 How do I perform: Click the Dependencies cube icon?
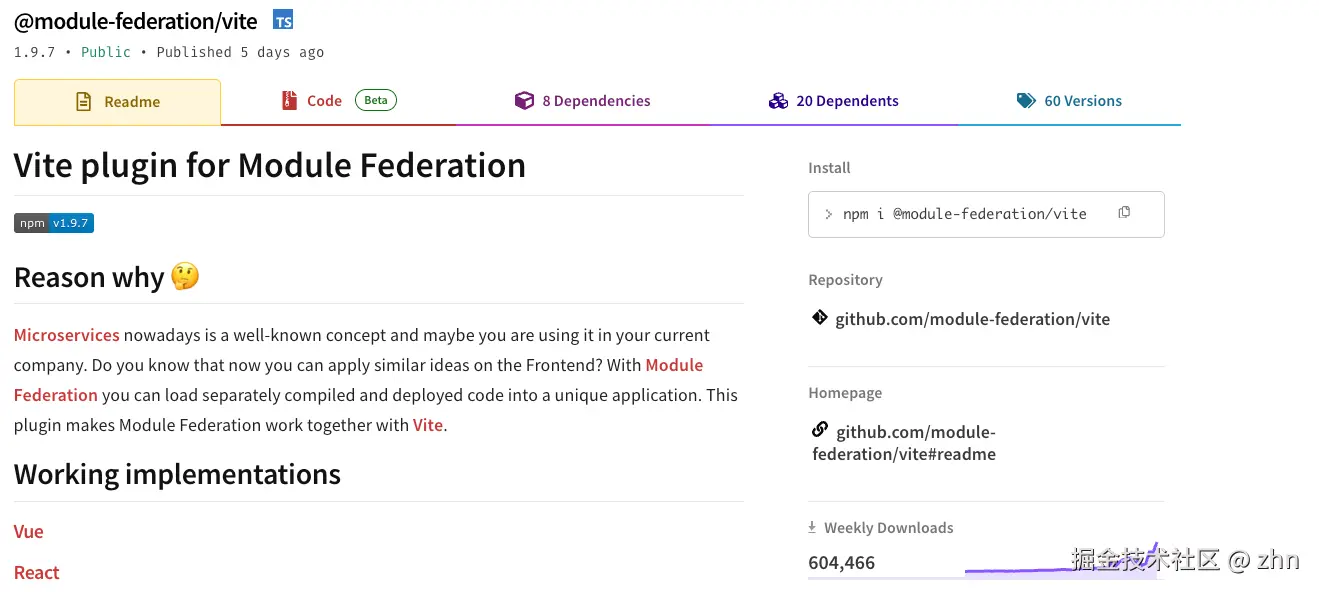[x=524, y=101]
